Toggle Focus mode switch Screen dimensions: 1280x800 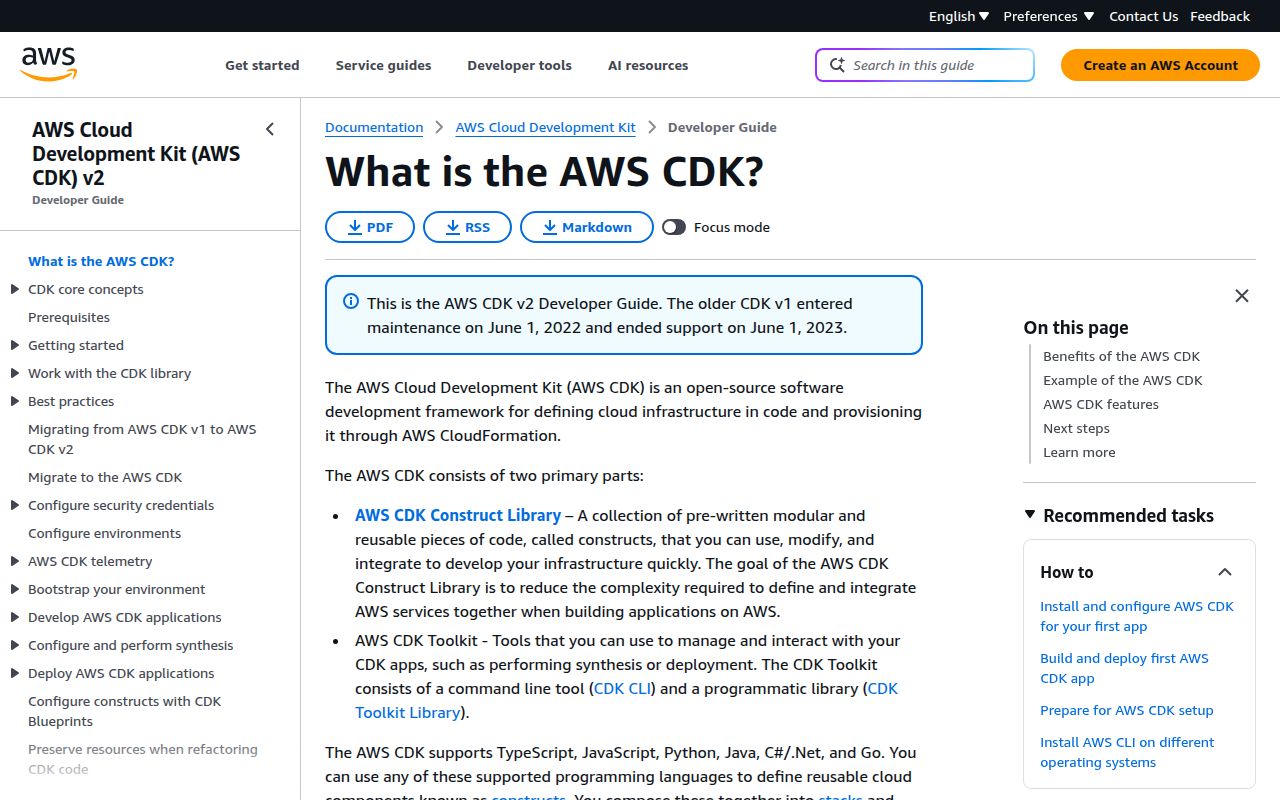point(674,227)
